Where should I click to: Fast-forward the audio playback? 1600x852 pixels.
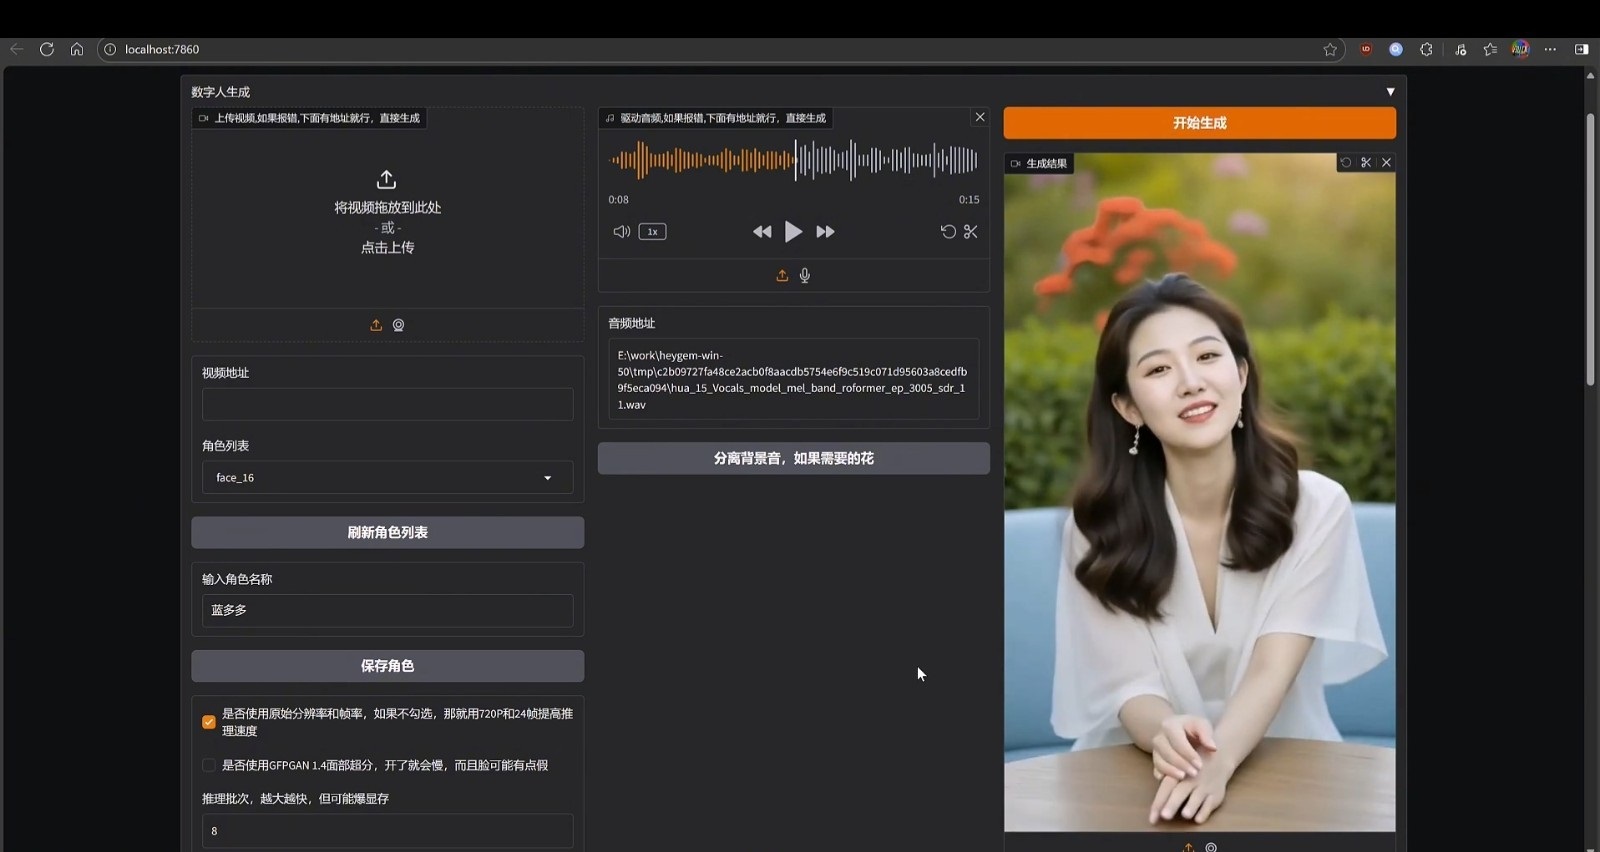[825, 232]
